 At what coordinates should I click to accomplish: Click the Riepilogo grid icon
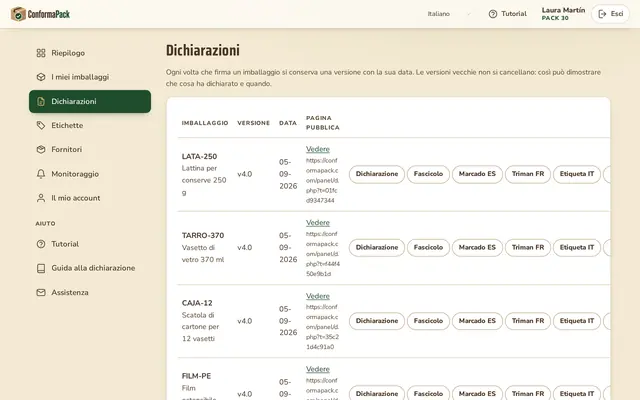tap(41, 53)
